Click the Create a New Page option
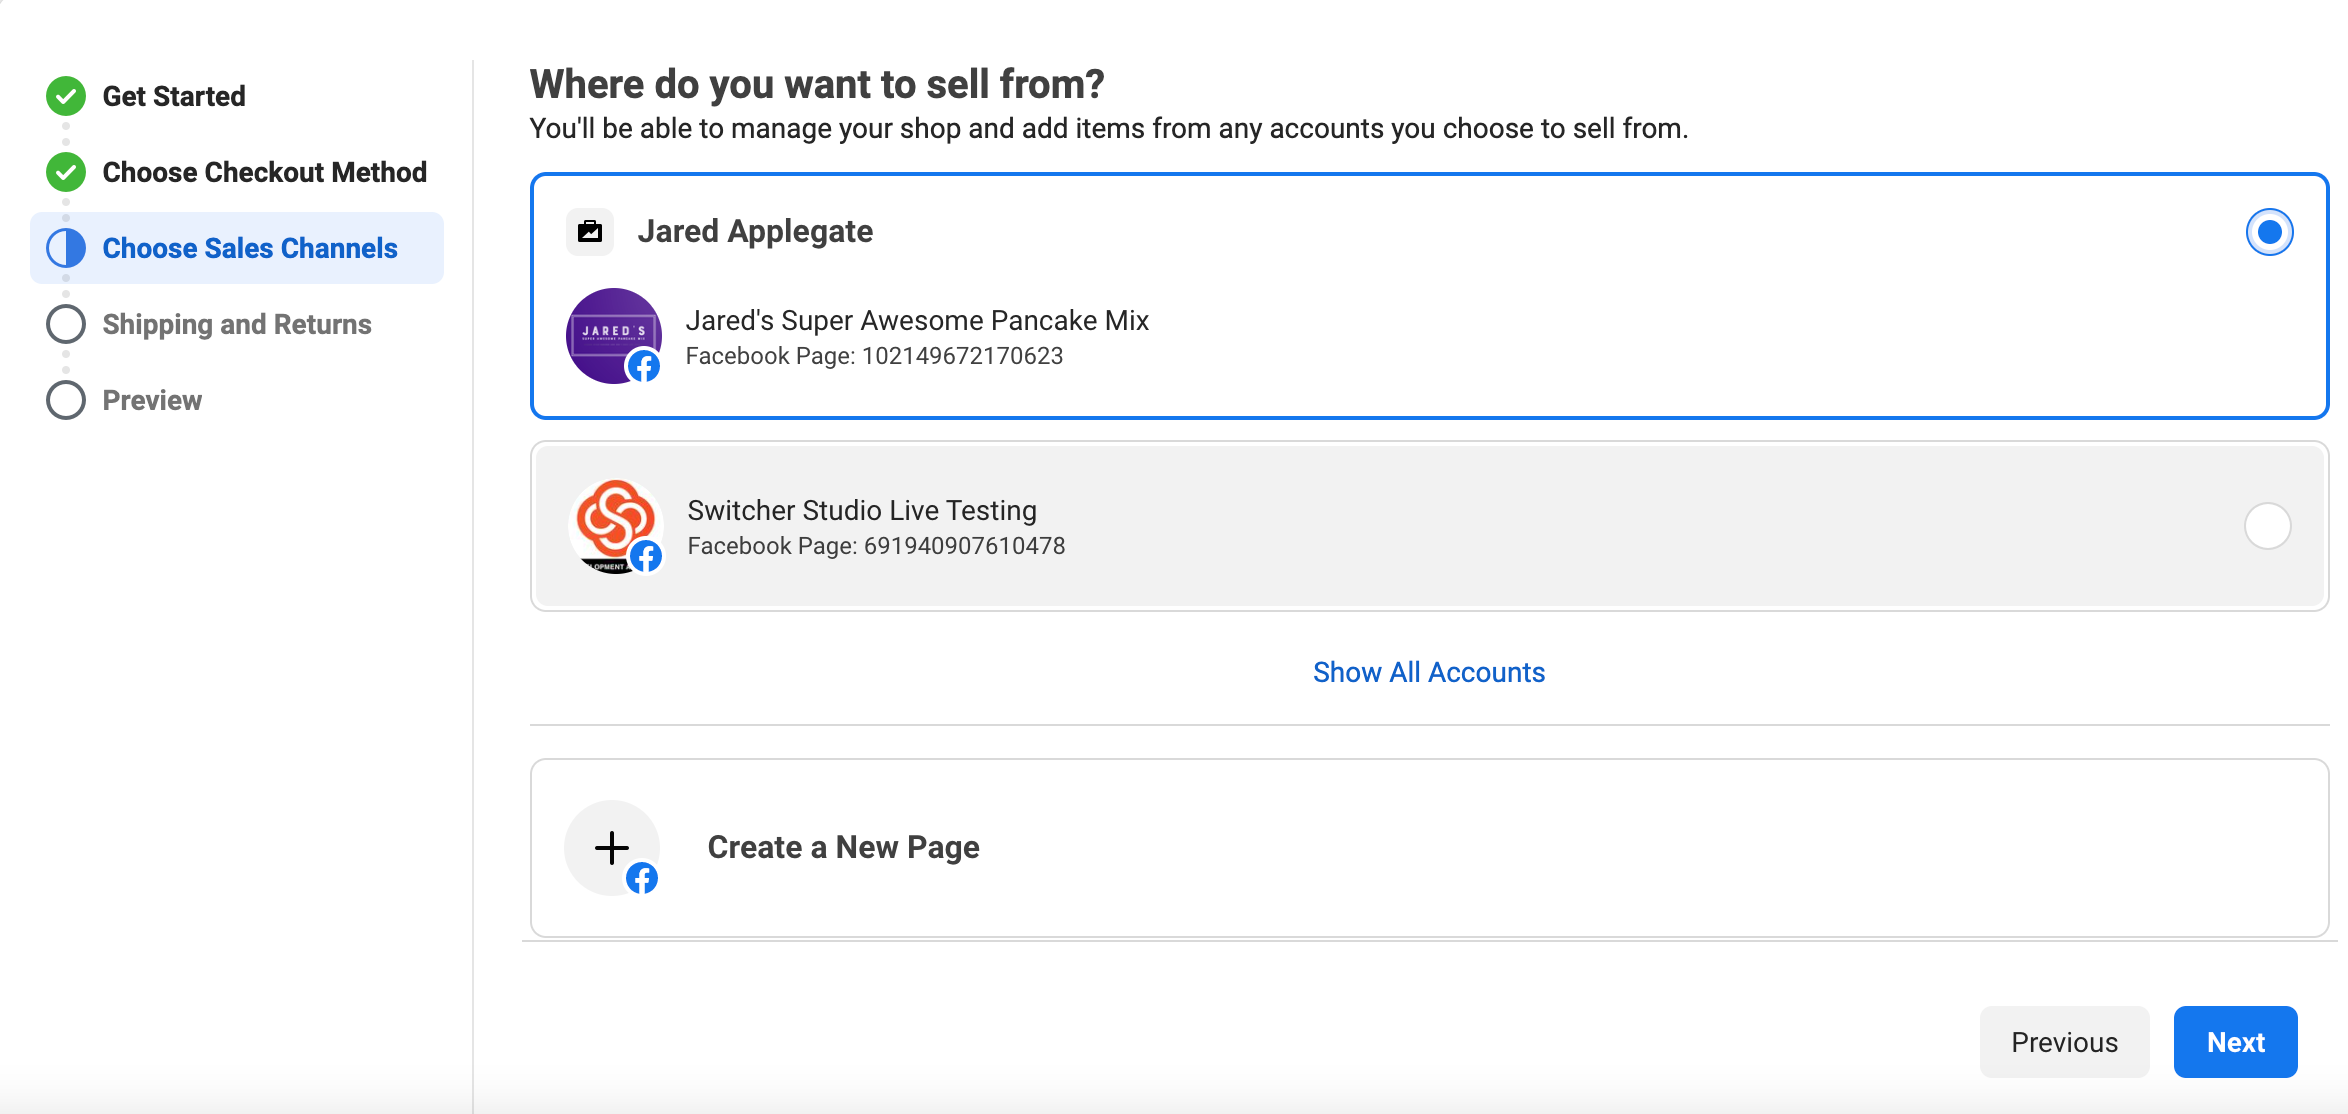Screen dimensions: 2348x1114 843,846
